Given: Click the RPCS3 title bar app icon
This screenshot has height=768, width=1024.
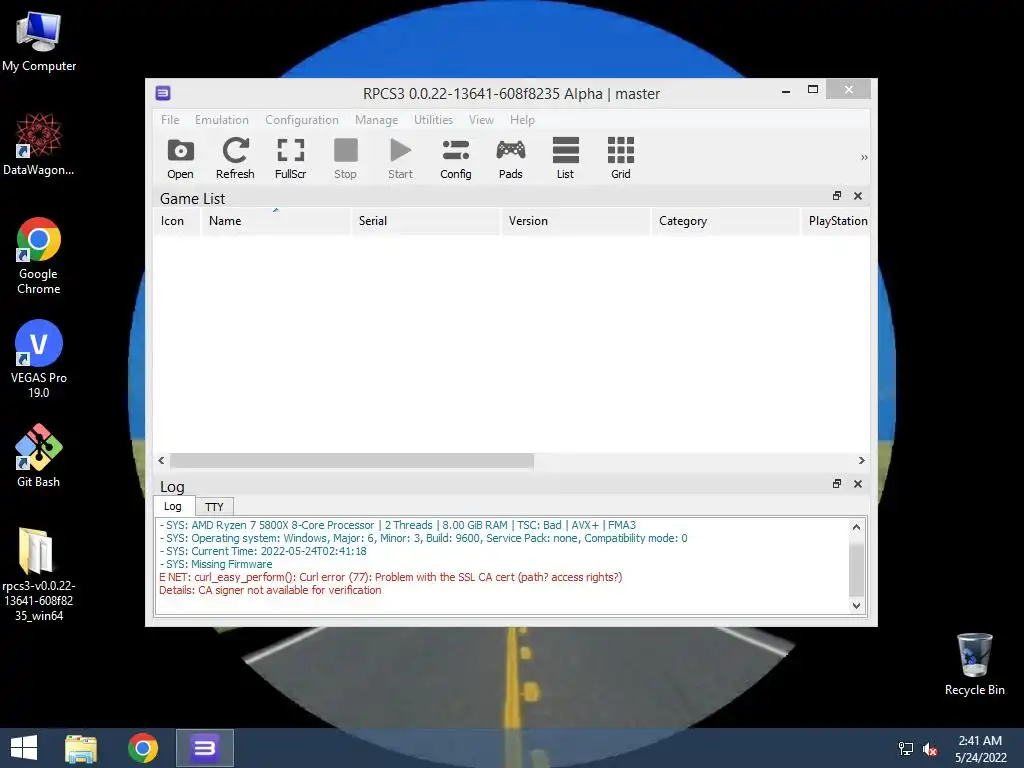Looking at the screenshot, I should click(163, 93).
